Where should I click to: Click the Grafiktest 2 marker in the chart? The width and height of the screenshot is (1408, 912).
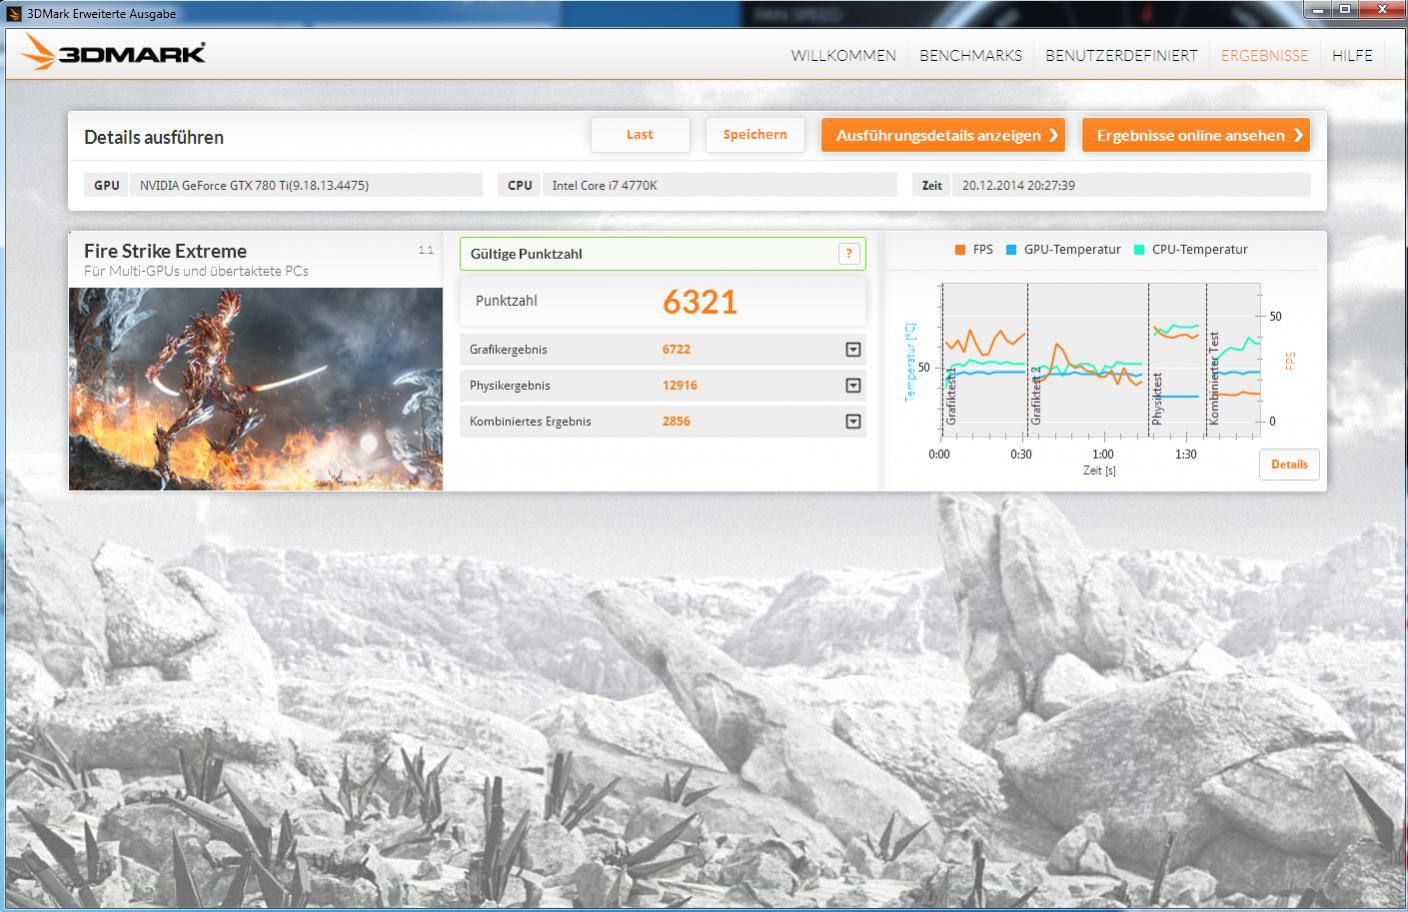(x=1036, y=396)
